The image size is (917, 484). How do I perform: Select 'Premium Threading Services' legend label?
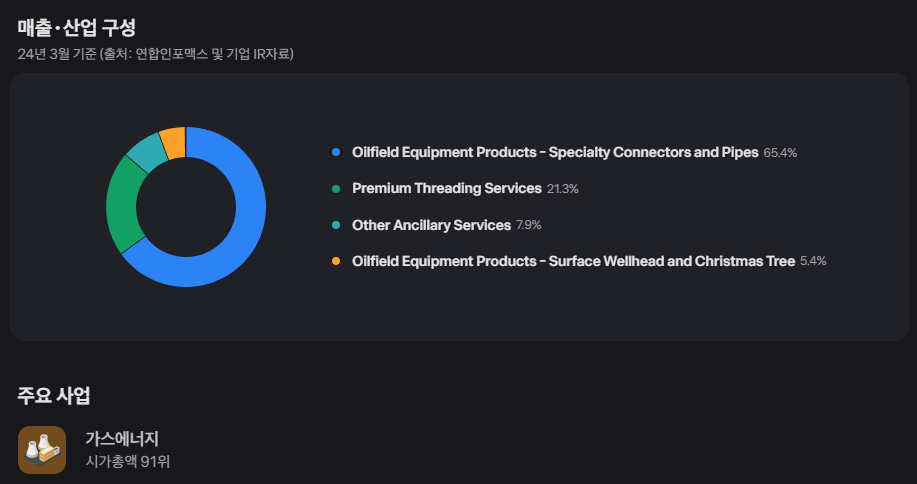click(x=447, y=189)
